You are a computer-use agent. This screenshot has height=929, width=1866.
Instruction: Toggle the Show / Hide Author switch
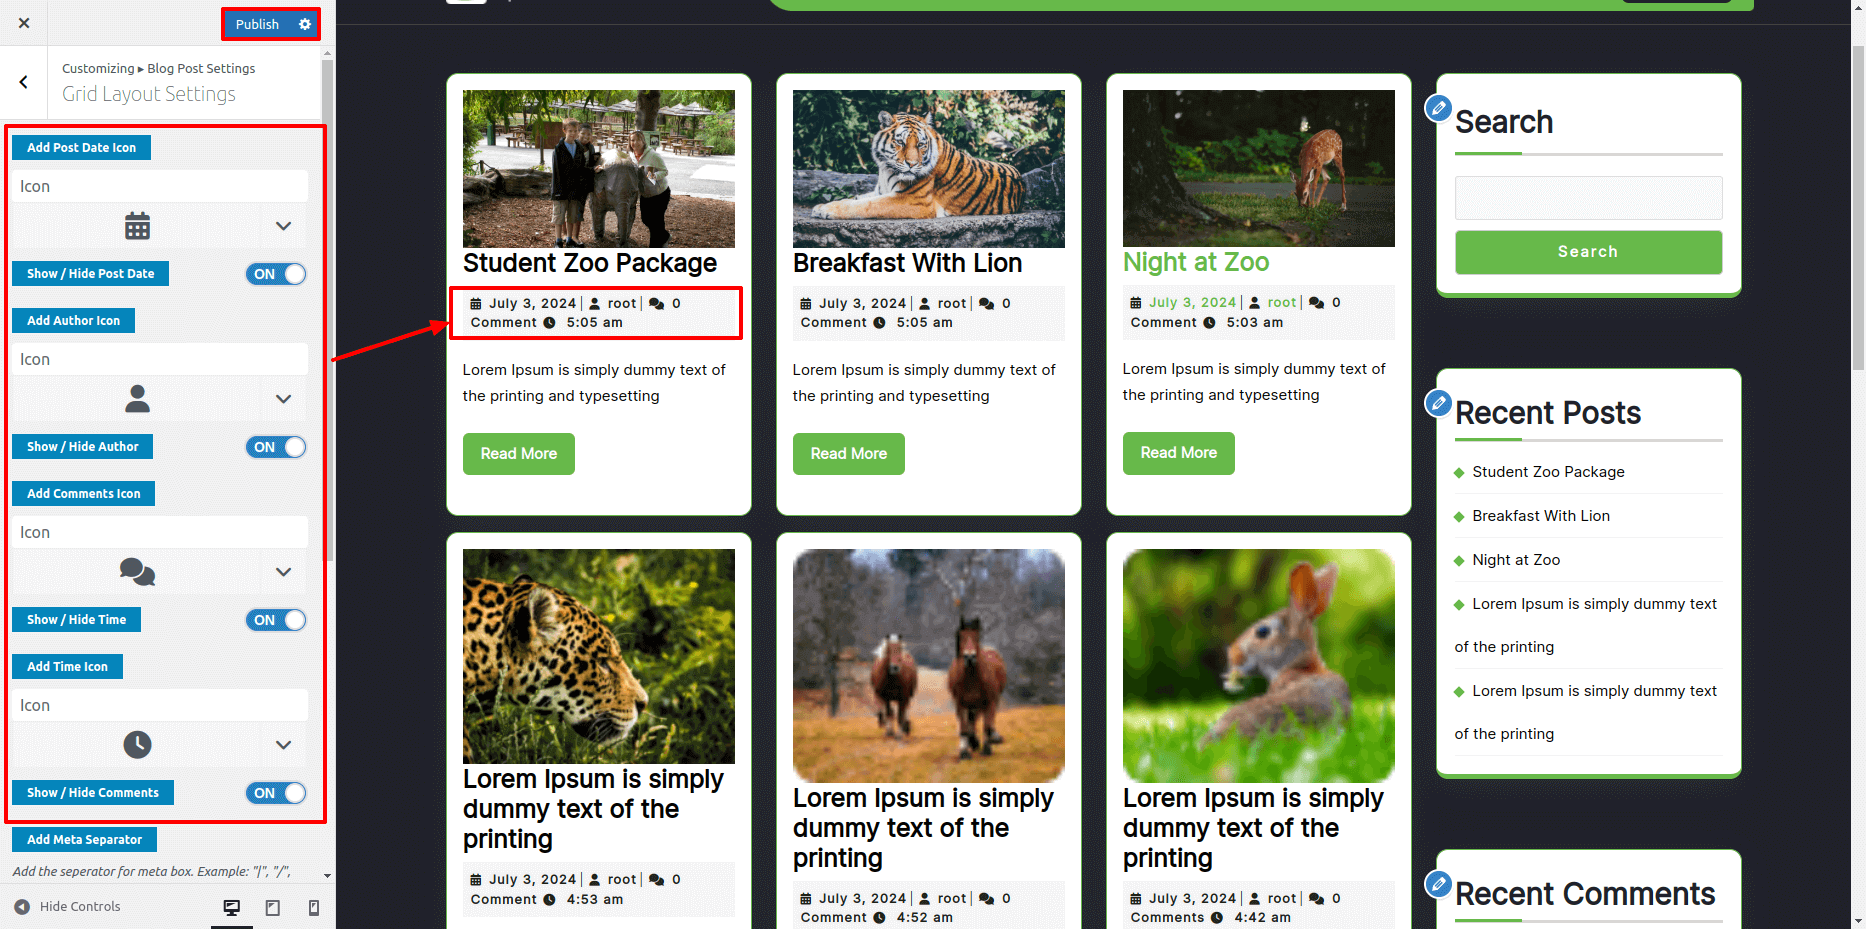tap(276, 447)
